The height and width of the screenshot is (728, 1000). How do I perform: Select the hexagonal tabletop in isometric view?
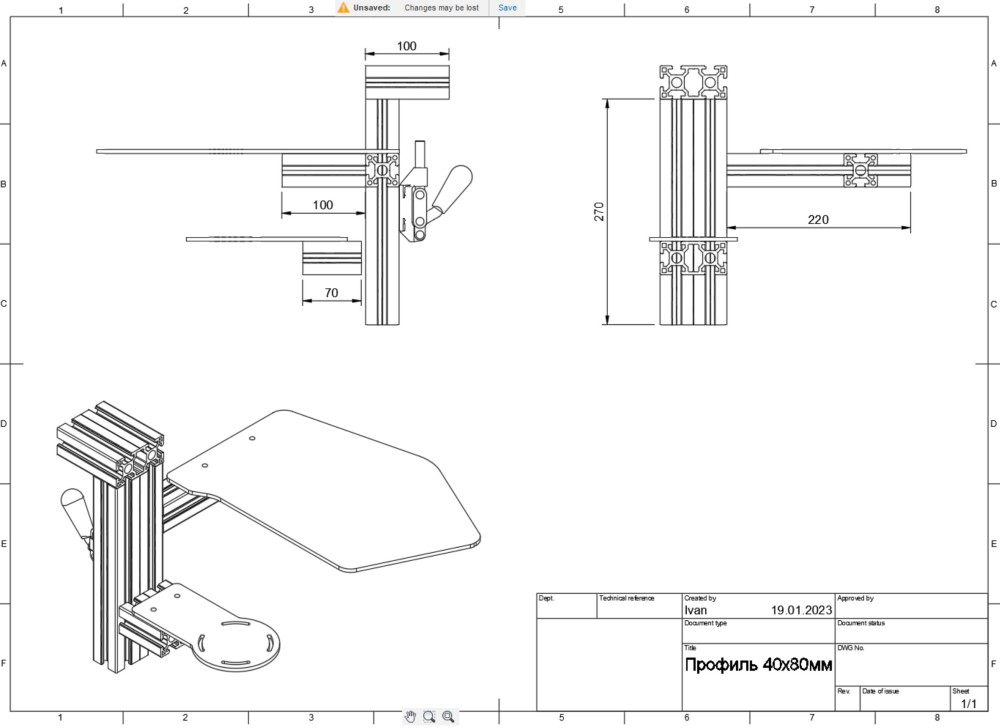pyautogui.click(x=324, y=490)
